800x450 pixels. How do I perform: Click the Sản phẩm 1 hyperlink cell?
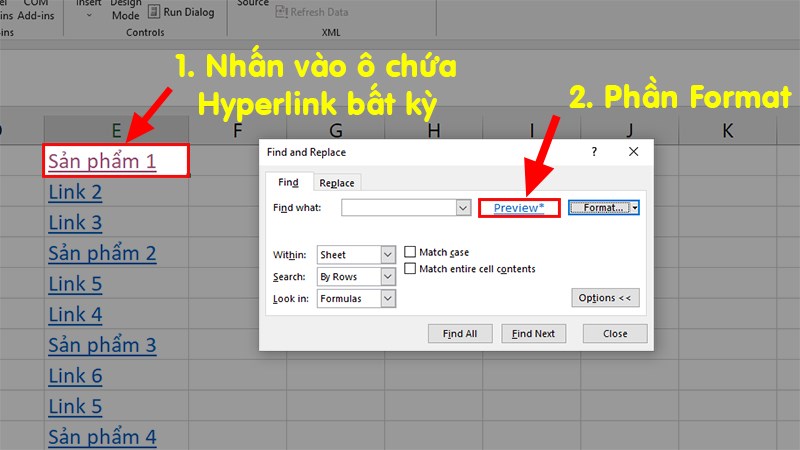pyautogui.click(x=102, y=161)
